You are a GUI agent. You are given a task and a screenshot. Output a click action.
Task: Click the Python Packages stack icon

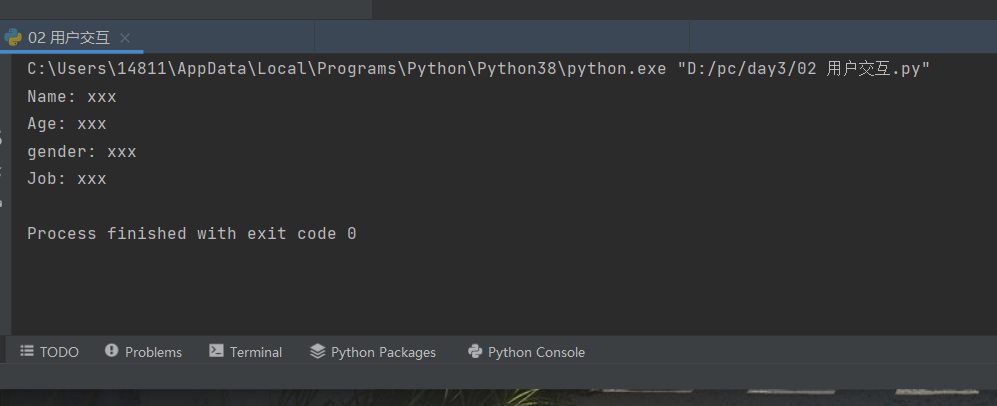point(318,352)
